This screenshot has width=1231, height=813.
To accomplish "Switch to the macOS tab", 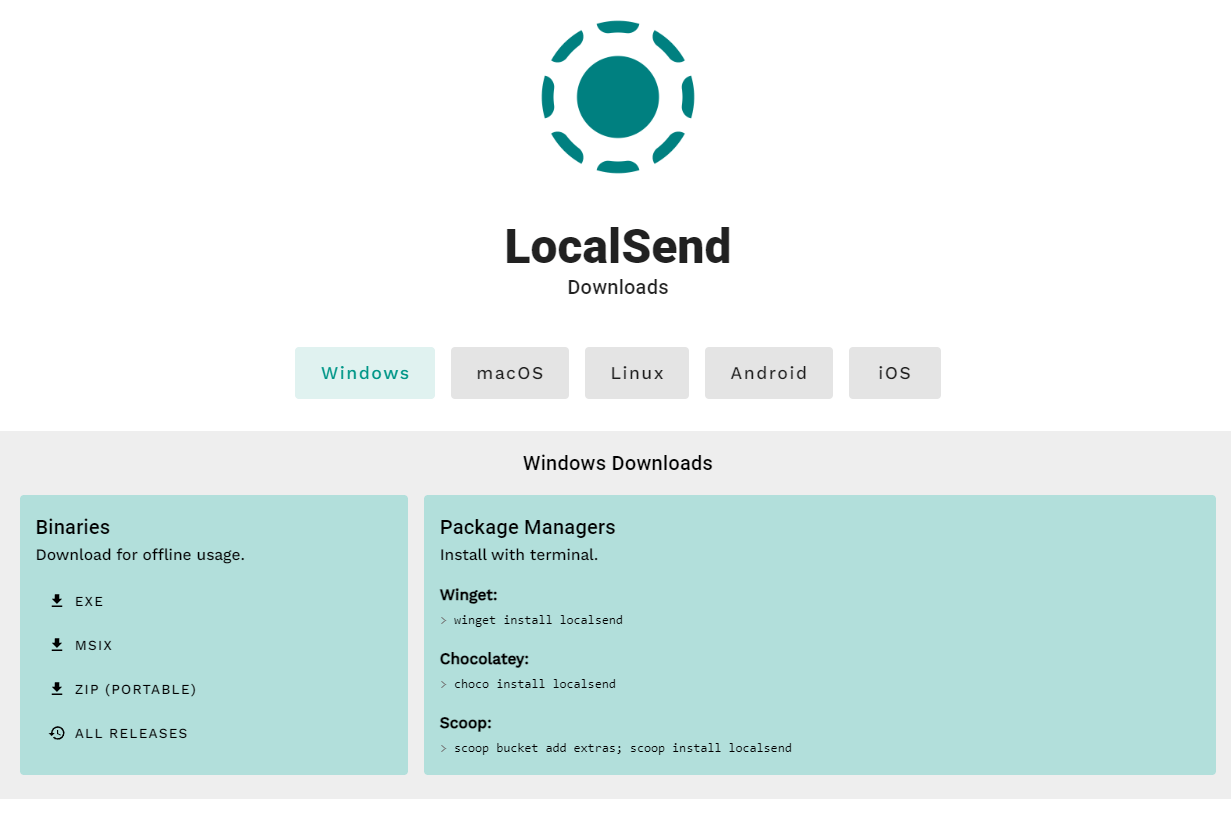I will [510, 373].
